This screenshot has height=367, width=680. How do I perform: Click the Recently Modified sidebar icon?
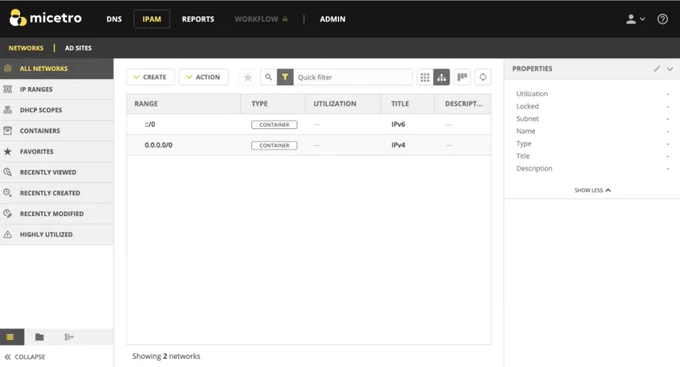7,213
